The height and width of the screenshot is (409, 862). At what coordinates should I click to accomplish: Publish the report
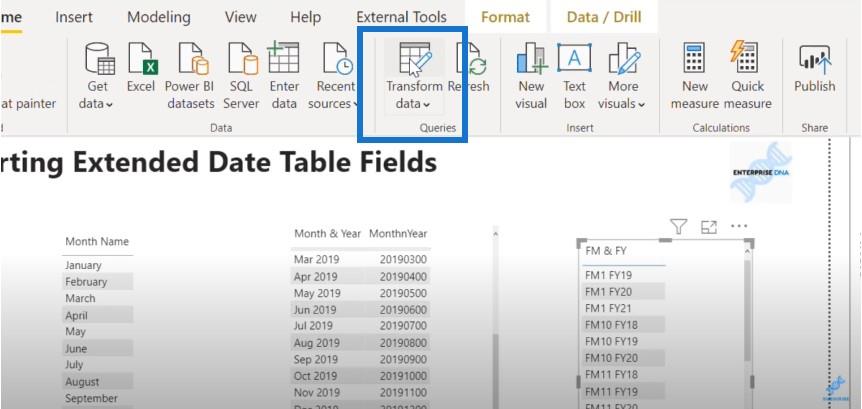pyautogui.click(x=815, y=68)
